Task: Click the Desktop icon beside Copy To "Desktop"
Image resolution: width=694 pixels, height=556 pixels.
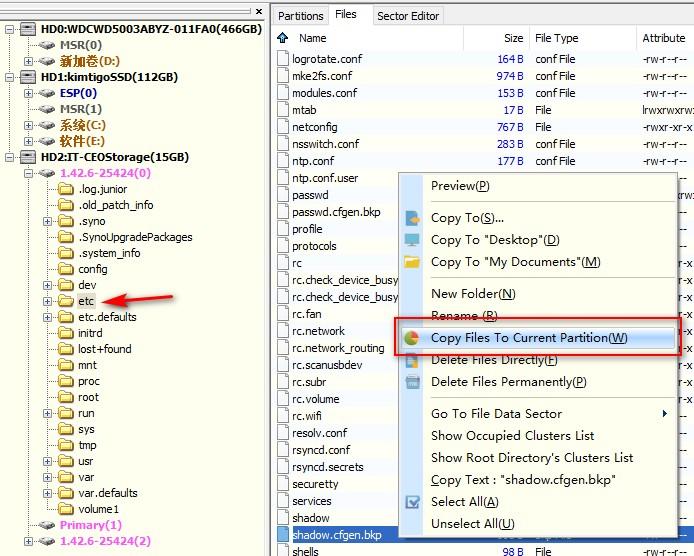Action: pos(412,240)
